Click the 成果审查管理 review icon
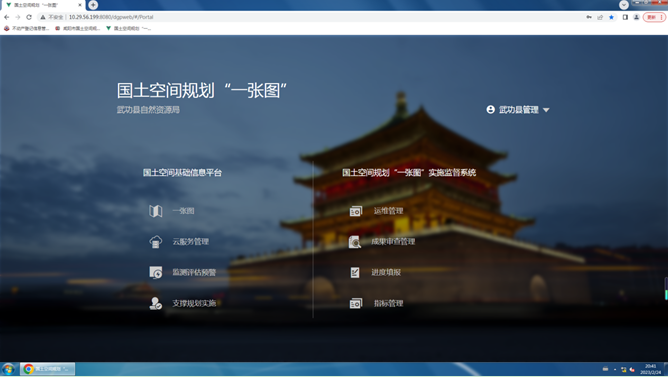This screenshot has width=668, height=377. (x=355, y=242)
